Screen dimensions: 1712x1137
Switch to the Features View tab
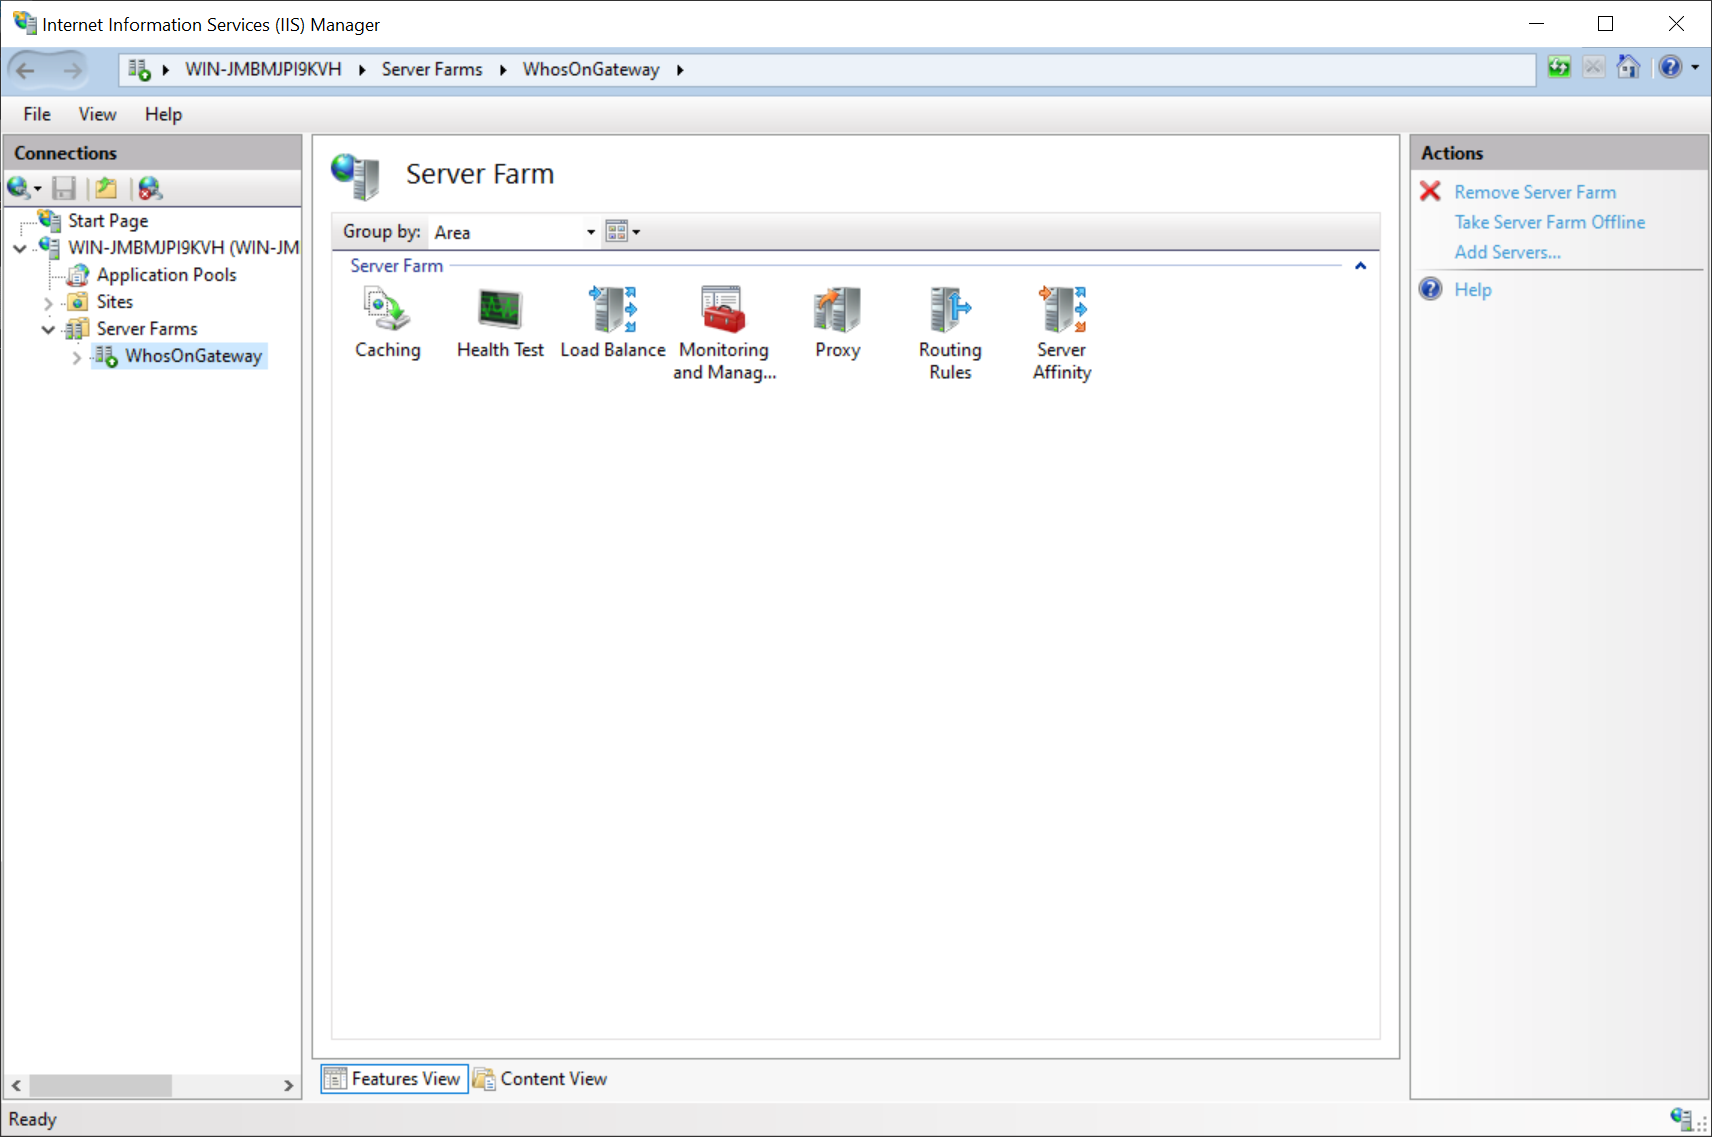tap(394, 1078)
